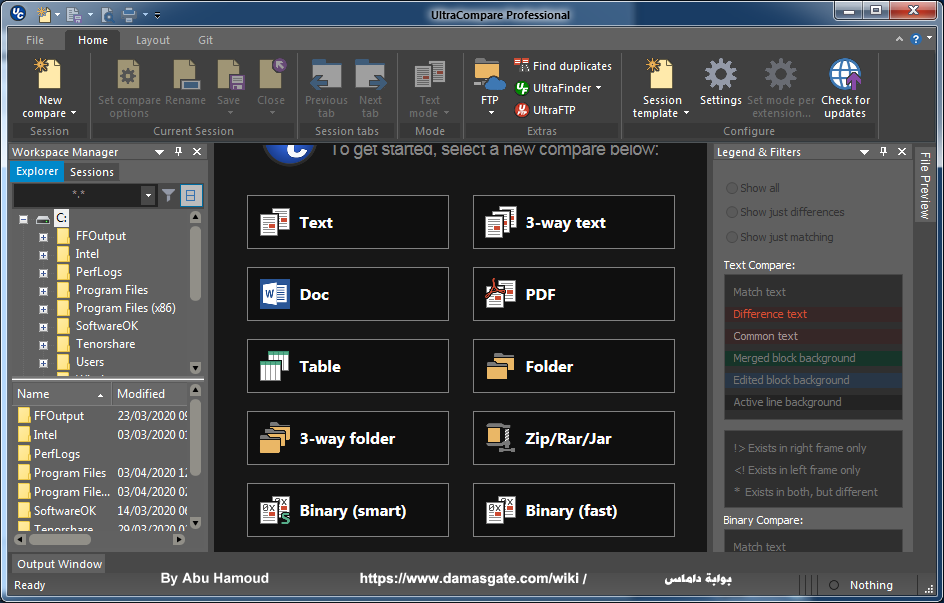Expand the FFOutput tree node
This screenshot has width=944, height=603.
(43, 237)
